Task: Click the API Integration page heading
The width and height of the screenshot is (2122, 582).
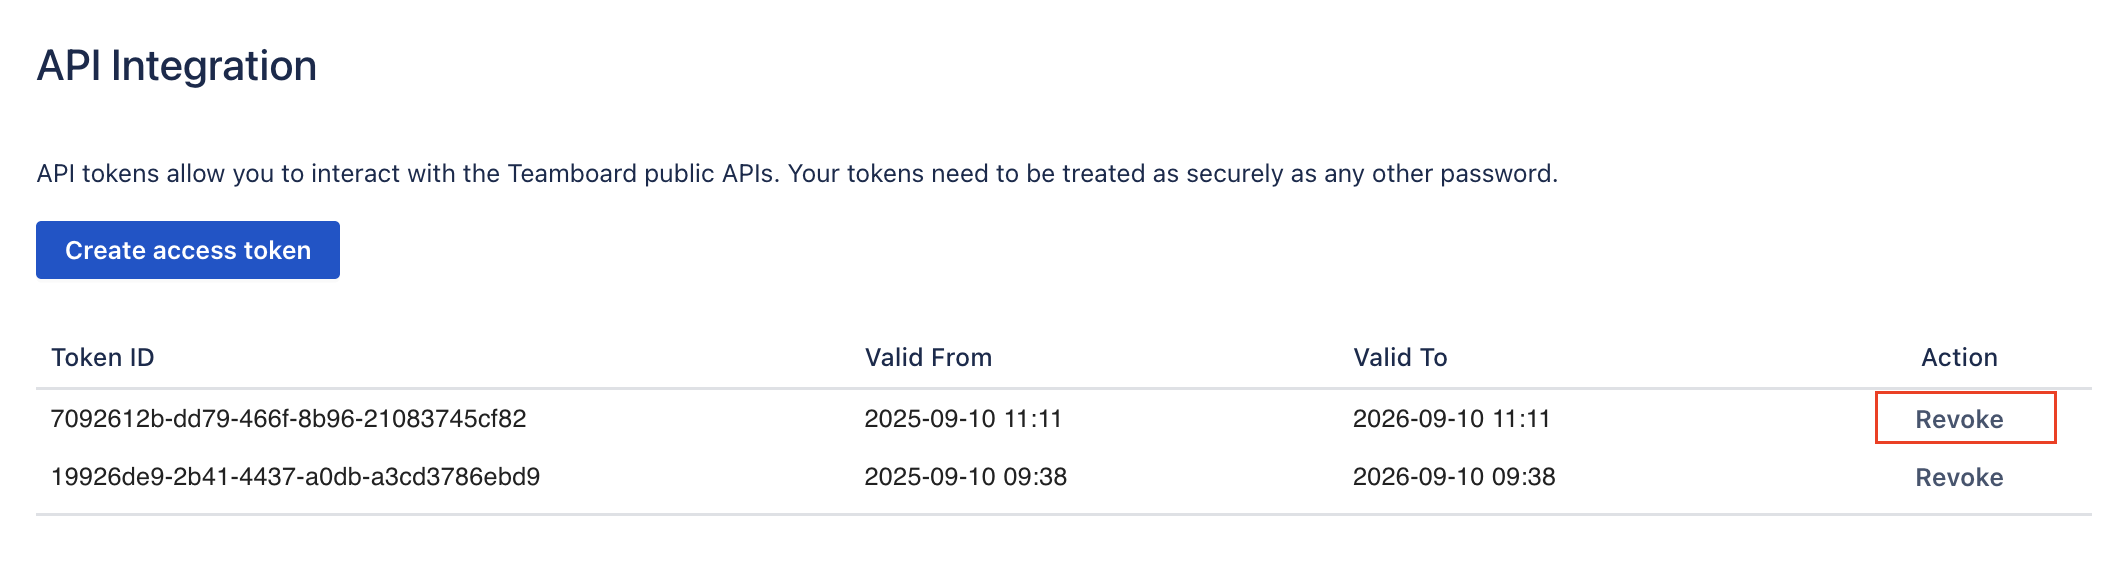Action: point(177,66)
